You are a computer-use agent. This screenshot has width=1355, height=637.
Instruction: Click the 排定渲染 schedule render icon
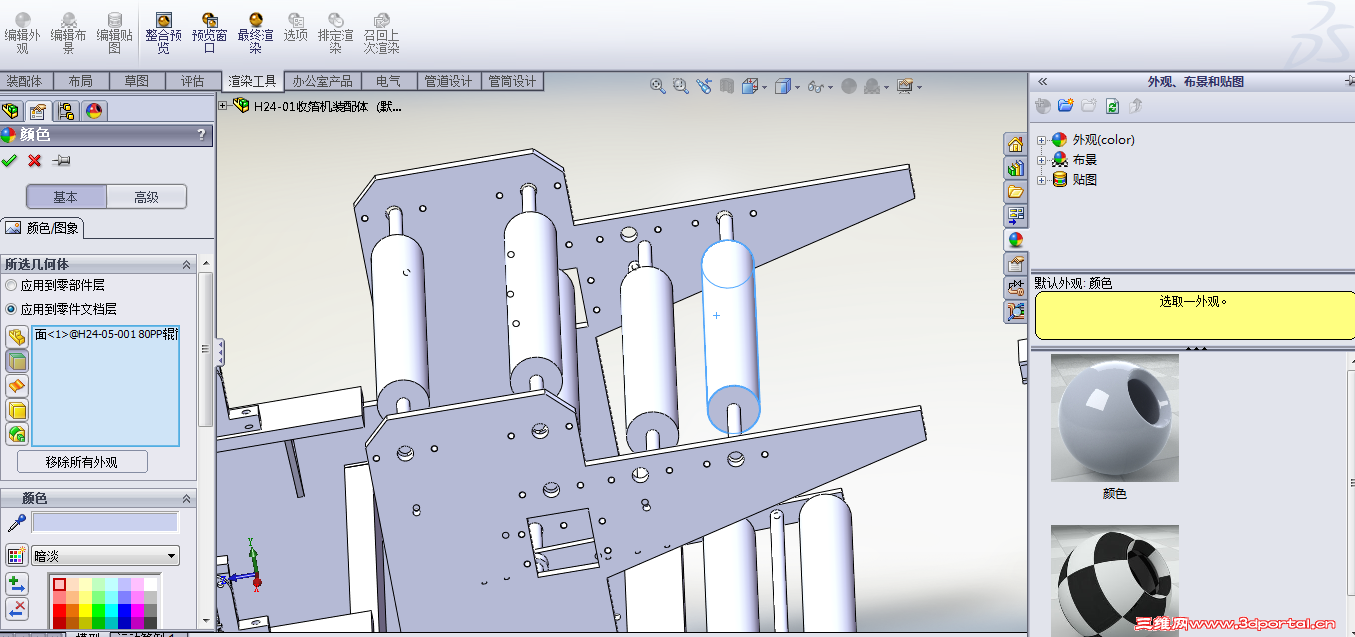click(x=336, y=20)
